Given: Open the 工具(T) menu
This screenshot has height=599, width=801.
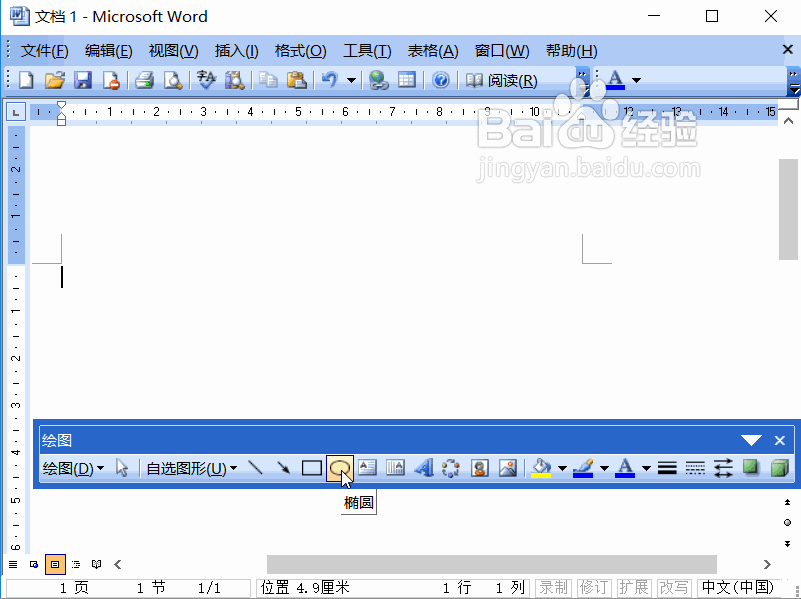Looking at the screenshot, I should click(x=367, y=51).
